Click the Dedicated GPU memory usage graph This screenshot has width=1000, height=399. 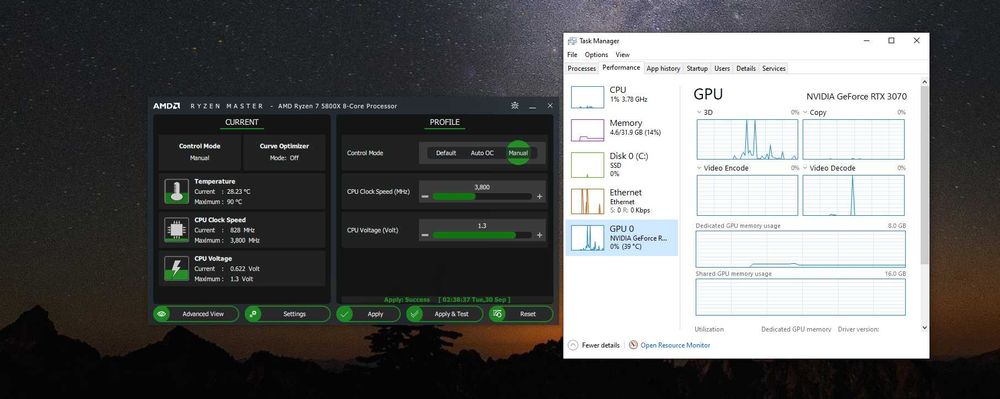click(800, 249)
